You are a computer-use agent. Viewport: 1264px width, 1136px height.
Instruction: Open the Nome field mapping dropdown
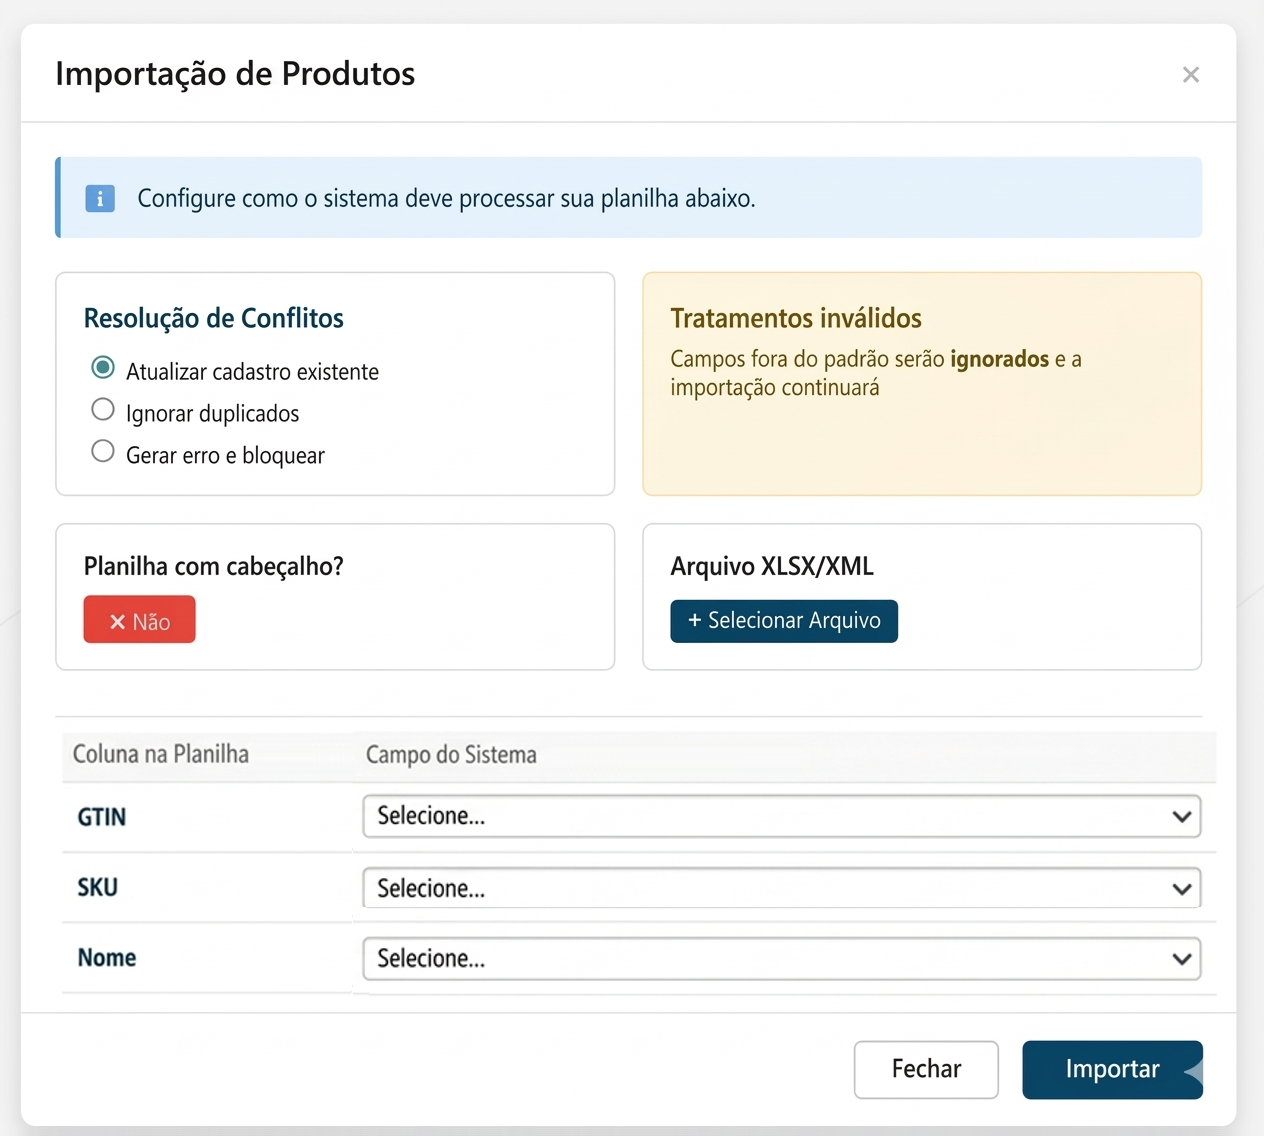781,959
